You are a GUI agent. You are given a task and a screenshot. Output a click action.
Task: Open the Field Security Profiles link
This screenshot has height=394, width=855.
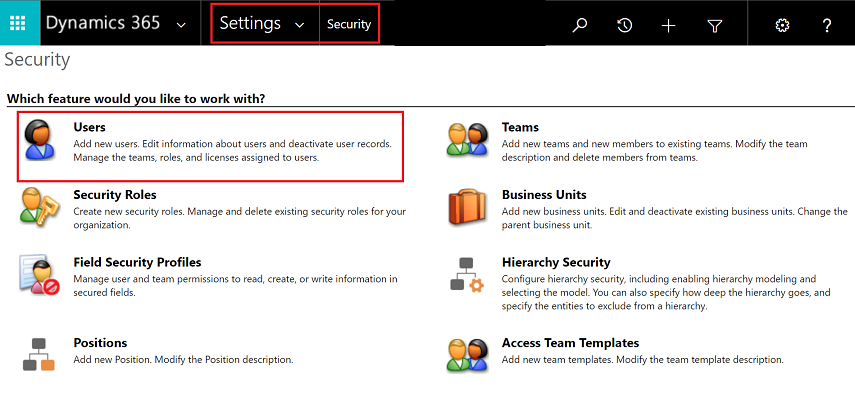click(137, 262)
